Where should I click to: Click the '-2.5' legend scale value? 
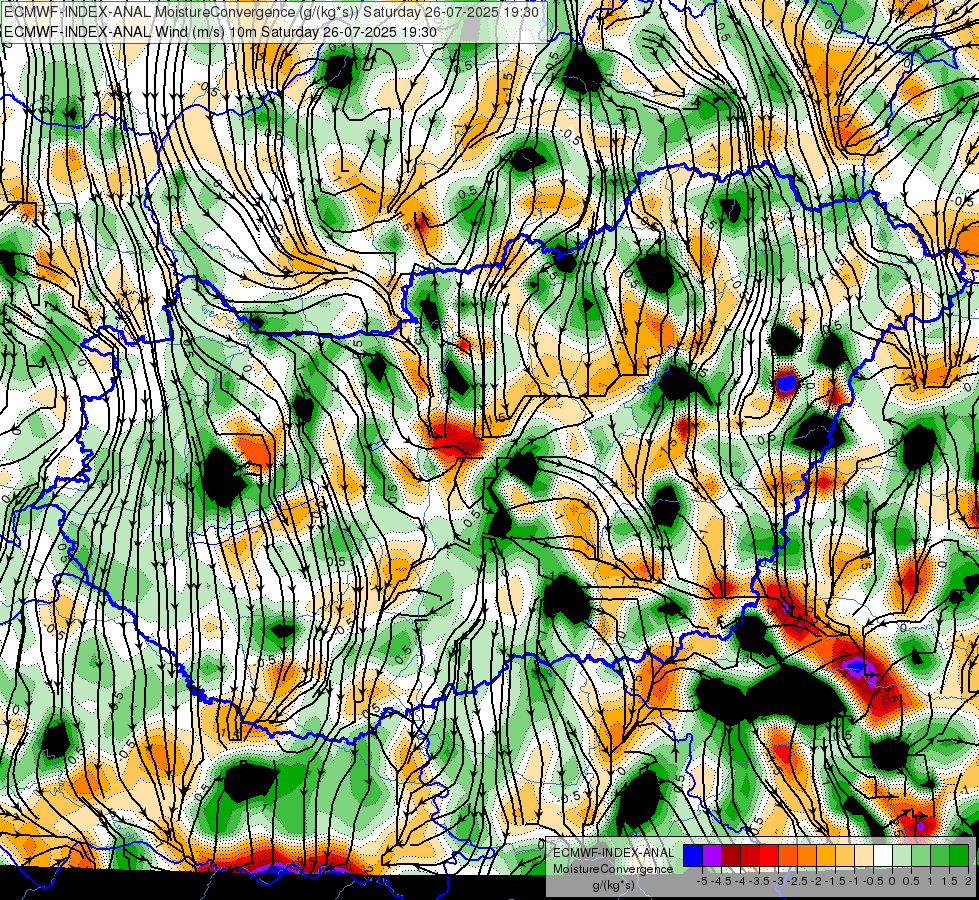798,881
